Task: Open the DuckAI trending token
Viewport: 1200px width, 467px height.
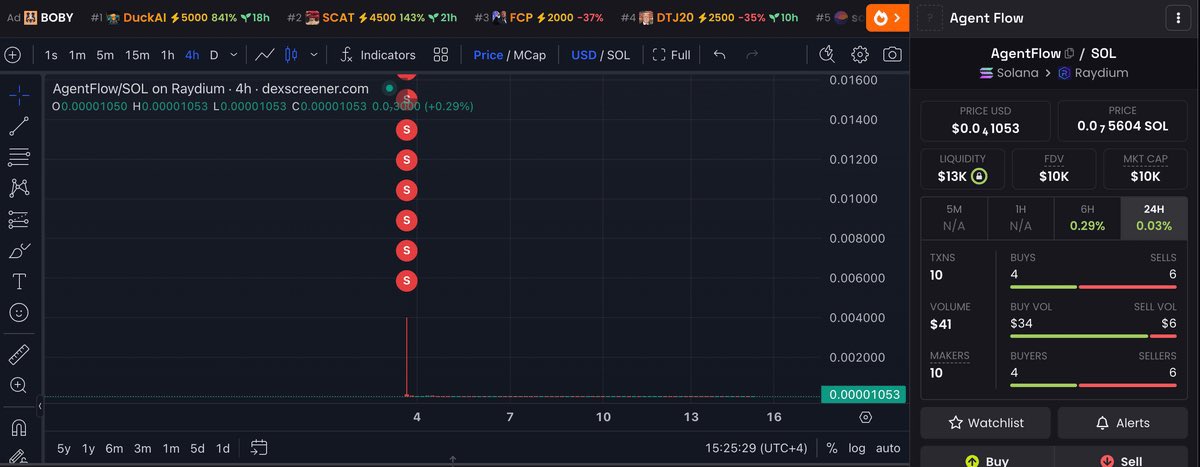Action: (180, 18)
